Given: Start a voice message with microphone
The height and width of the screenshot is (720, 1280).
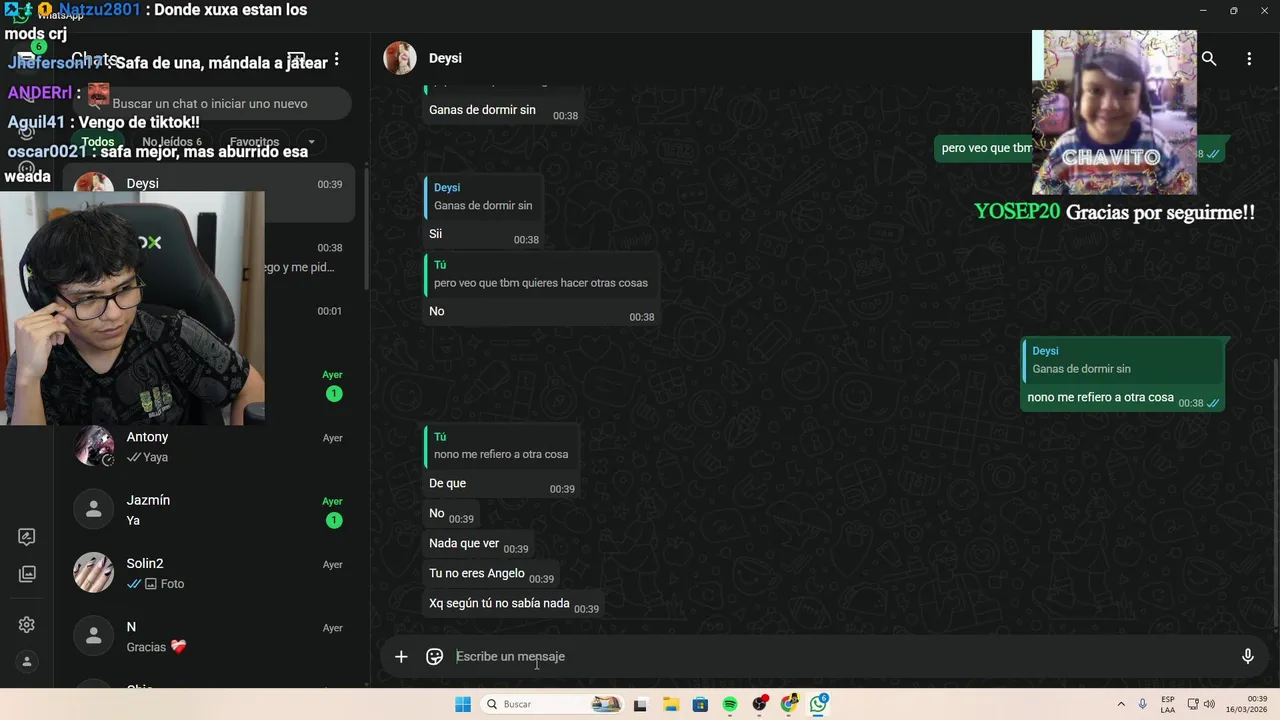Looking at the screenshot, I should coord(1247,657).
